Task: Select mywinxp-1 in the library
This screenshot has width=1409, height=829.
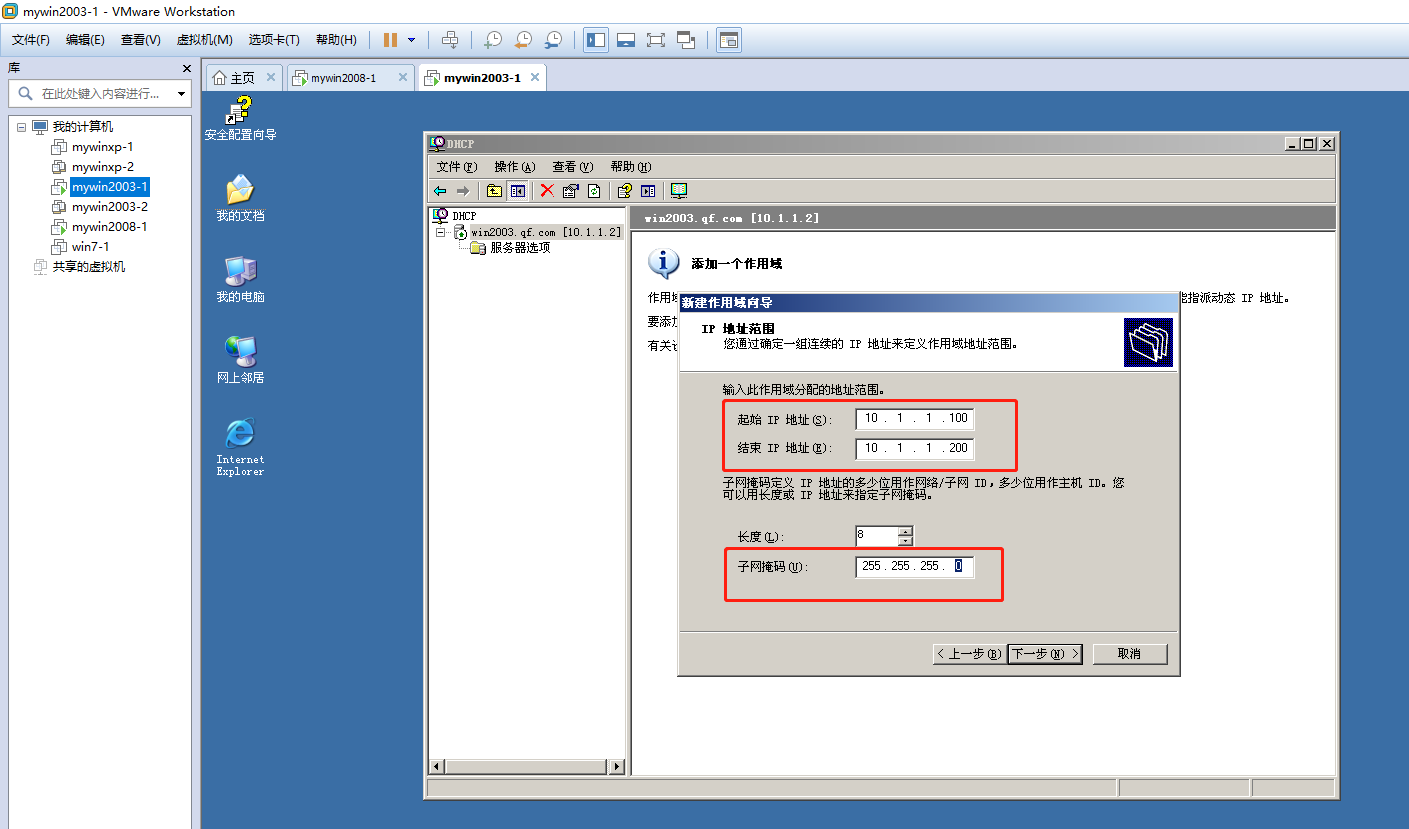Action: point(102,147)
